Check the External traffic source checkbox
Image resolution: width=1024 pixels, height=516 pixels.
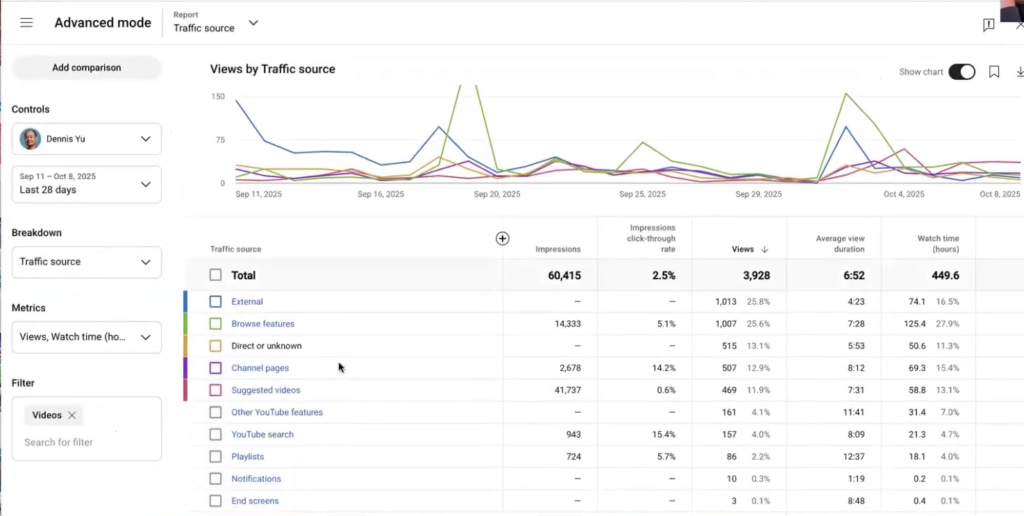pos(216,301)
